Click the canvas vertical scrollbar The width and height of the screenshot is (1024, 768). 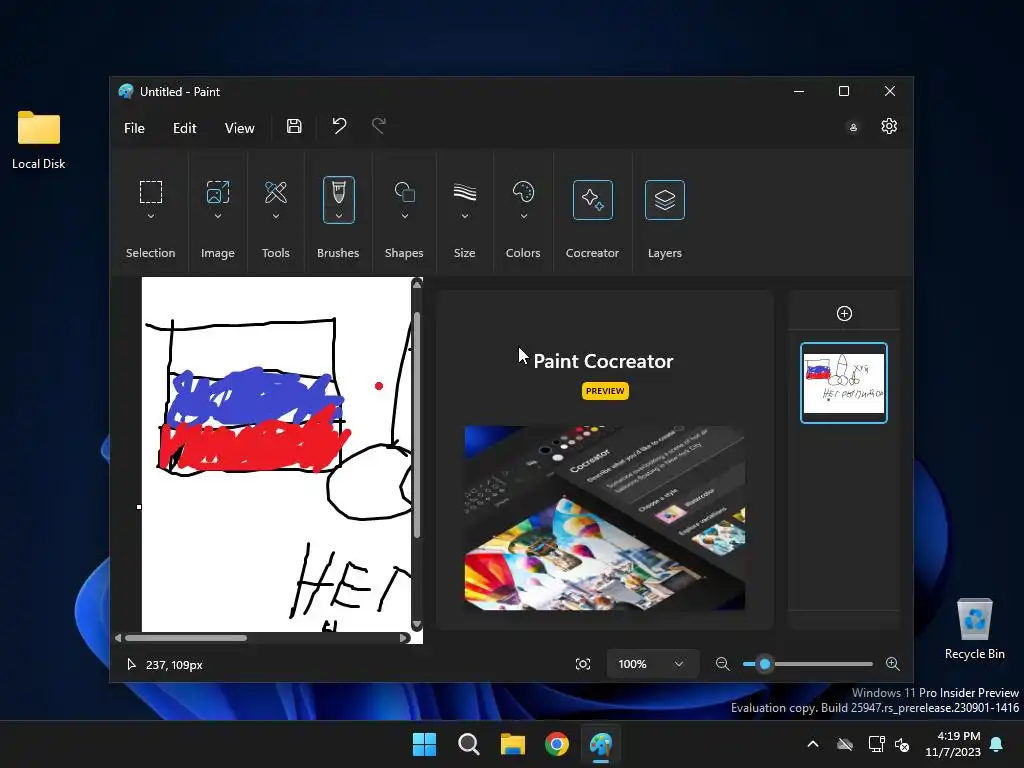(x=417, y=424)
